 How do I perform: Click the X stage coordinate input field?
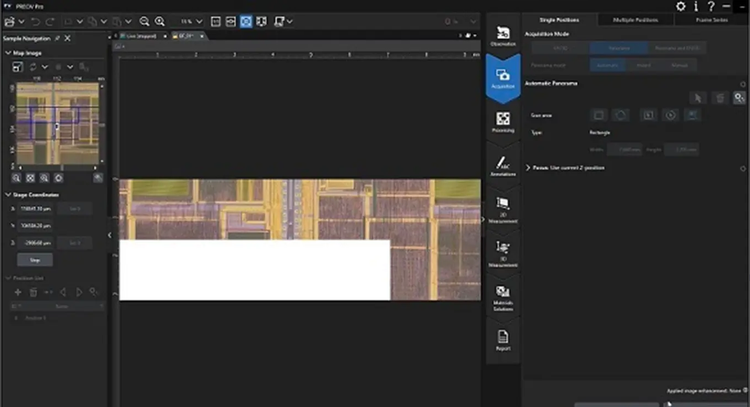(37, 209)
